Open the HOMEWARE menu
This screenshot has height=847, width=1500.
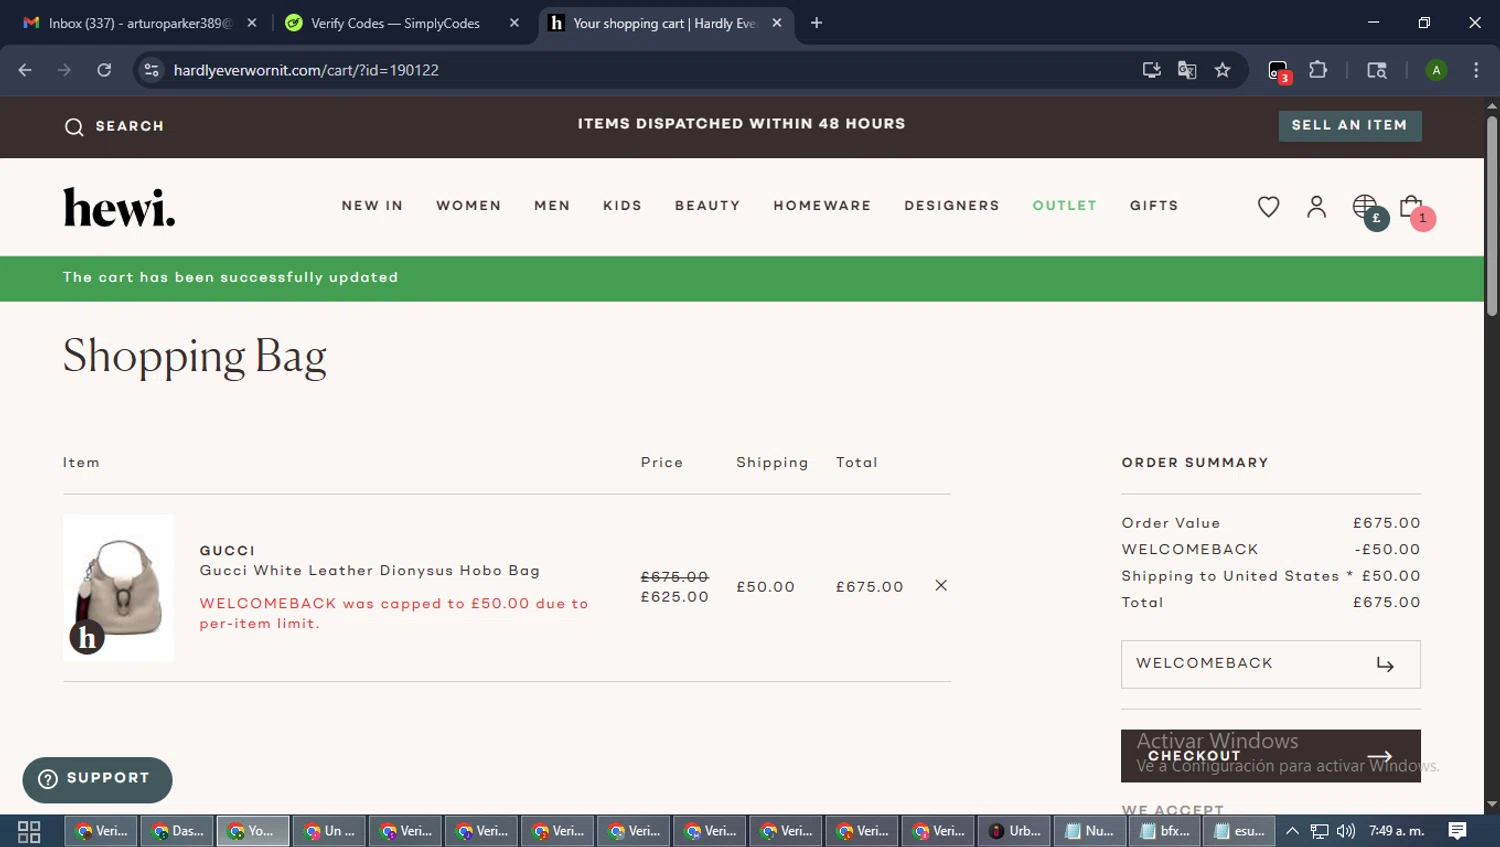coord(822,206)
